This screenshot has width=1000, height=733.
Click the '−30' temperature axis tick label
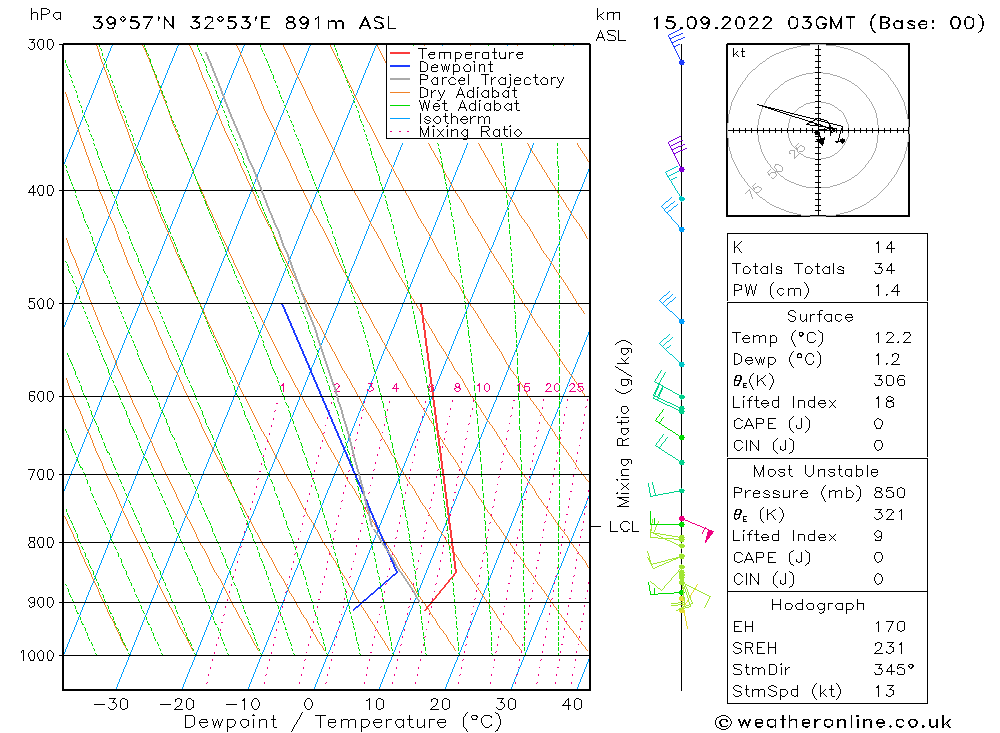111,704
